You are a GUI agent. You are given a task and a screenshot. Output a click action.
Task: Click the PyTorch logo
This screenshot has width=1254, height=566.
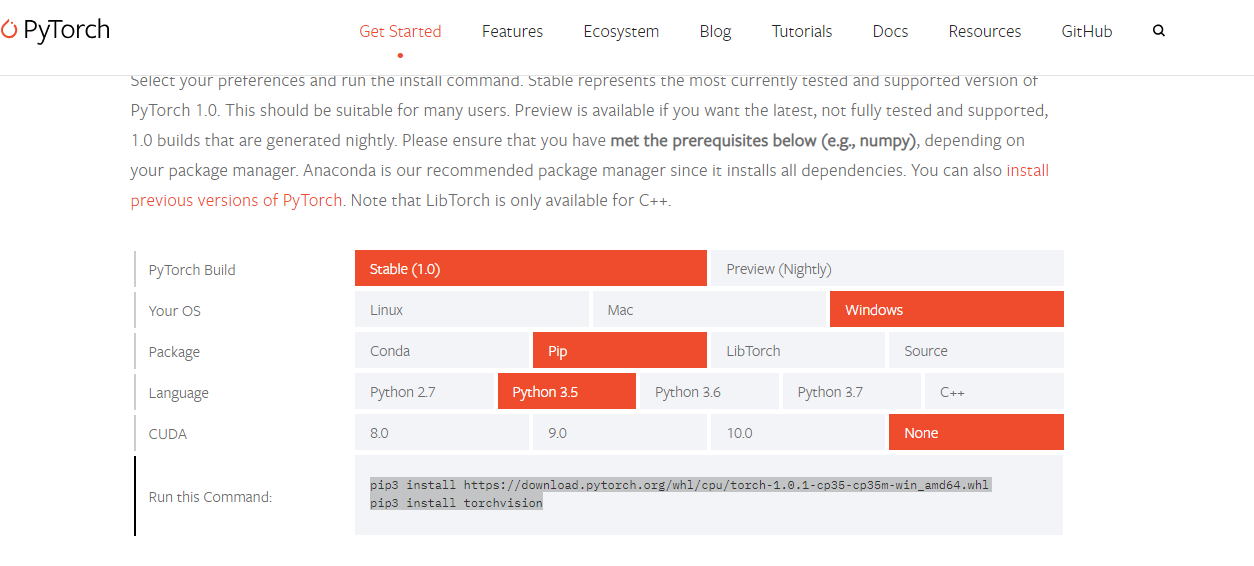click(55, 30)
